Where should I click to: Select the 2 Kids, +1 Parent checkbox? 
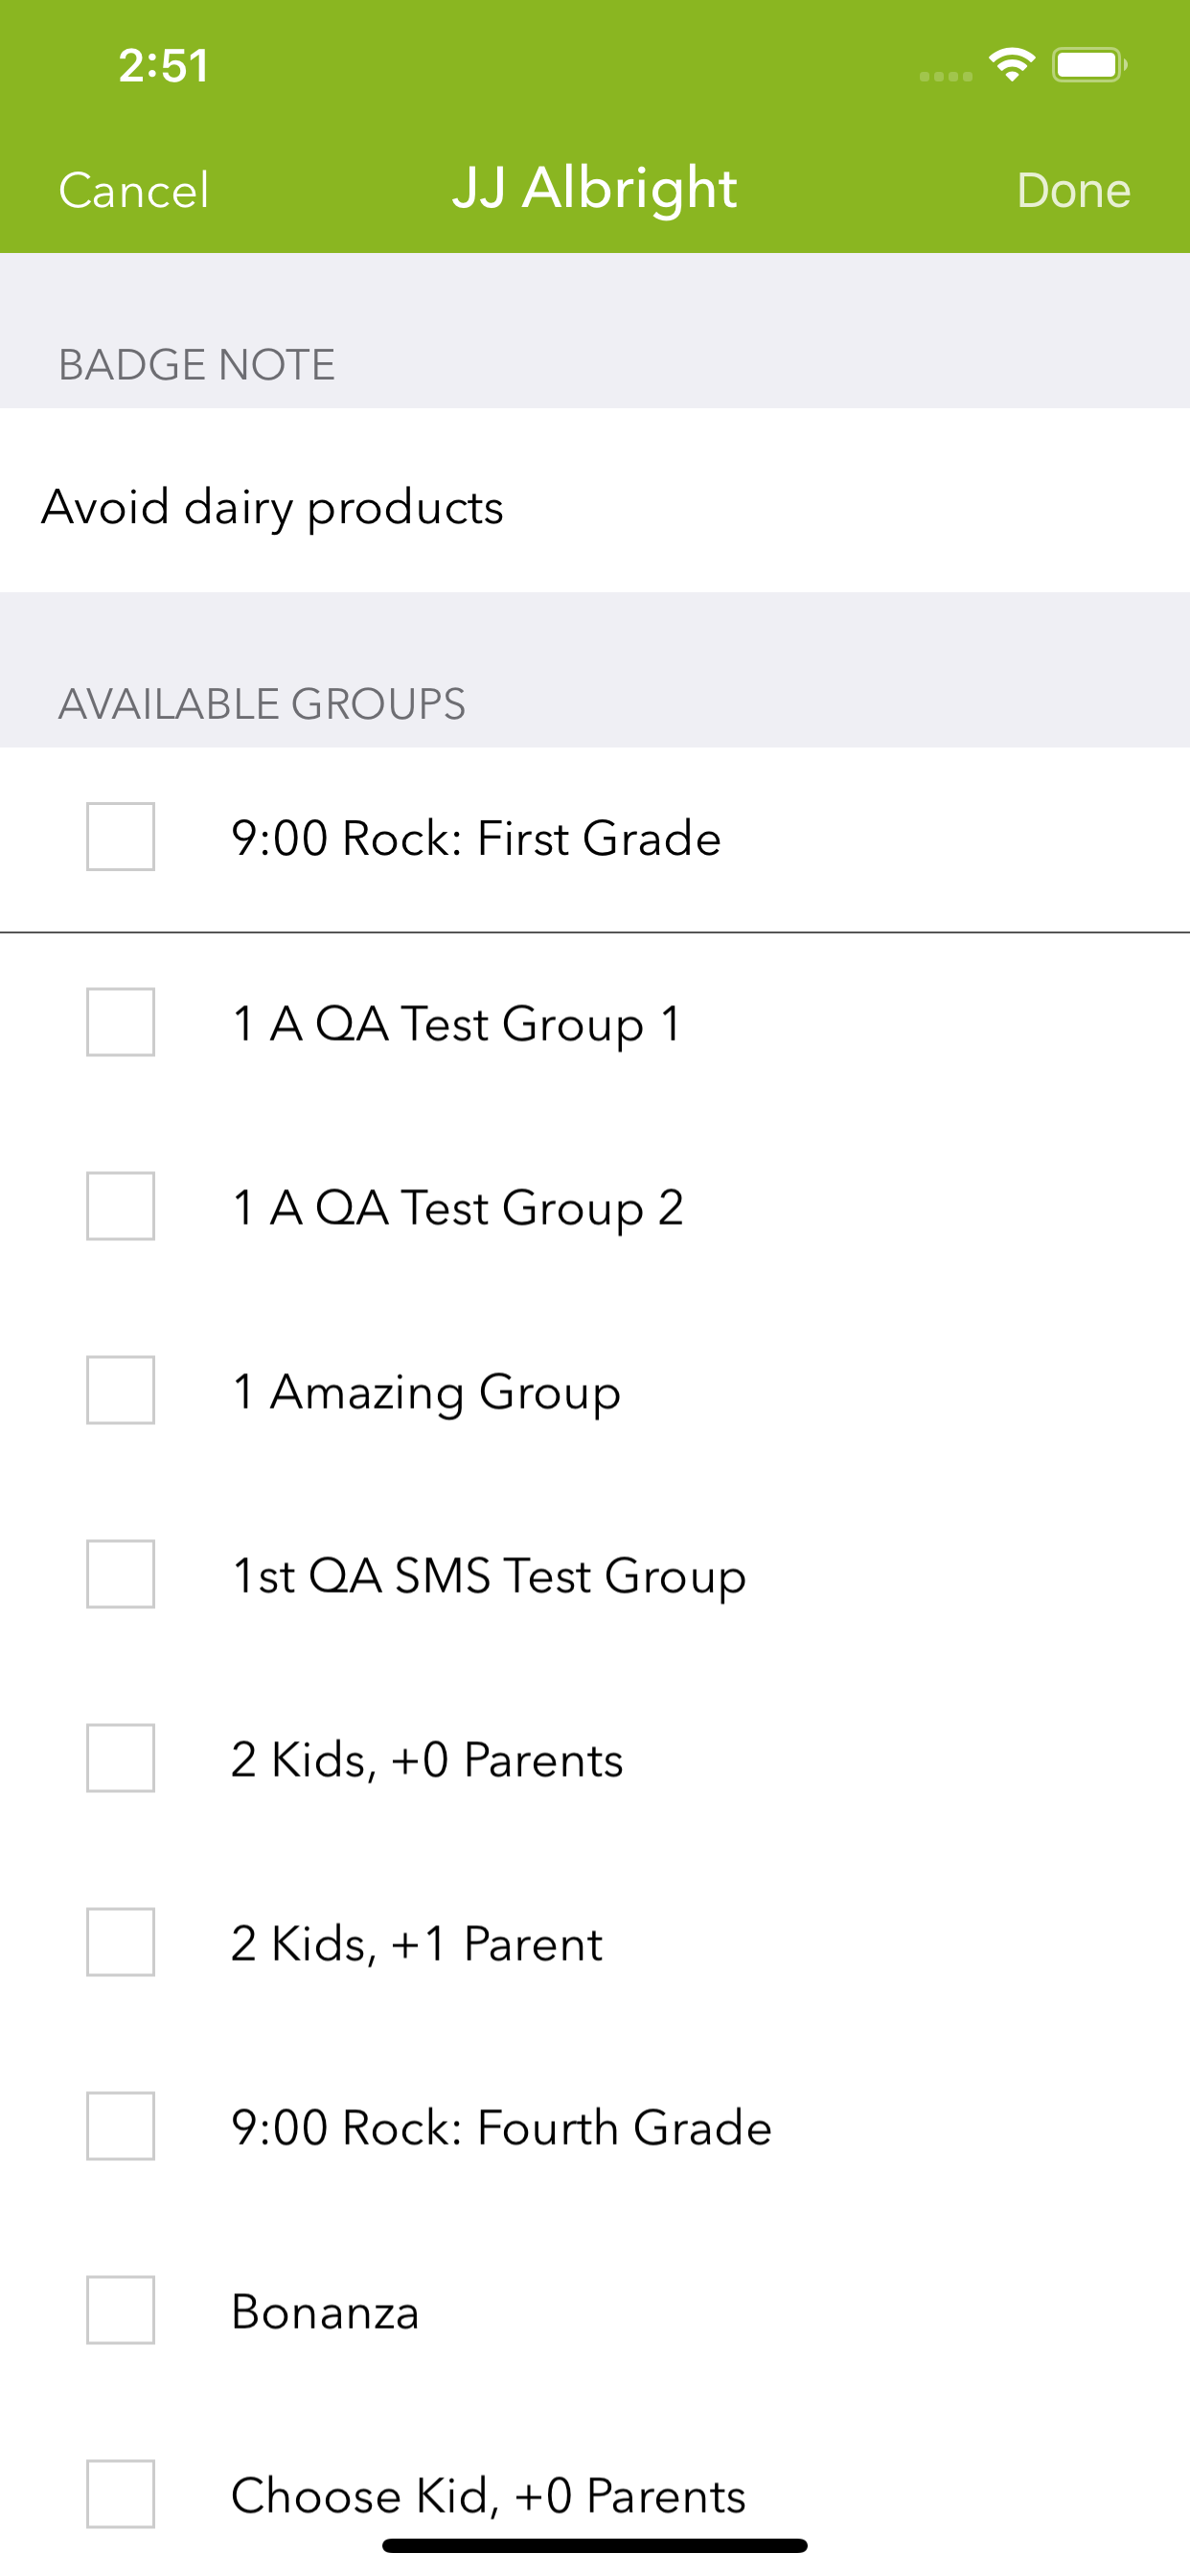point(120,1942)
